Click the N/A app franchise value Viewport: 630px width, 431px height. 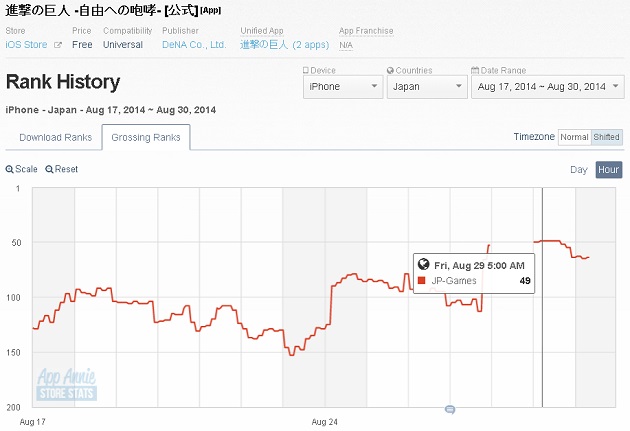pyautogui.click(x=346, y=45)
